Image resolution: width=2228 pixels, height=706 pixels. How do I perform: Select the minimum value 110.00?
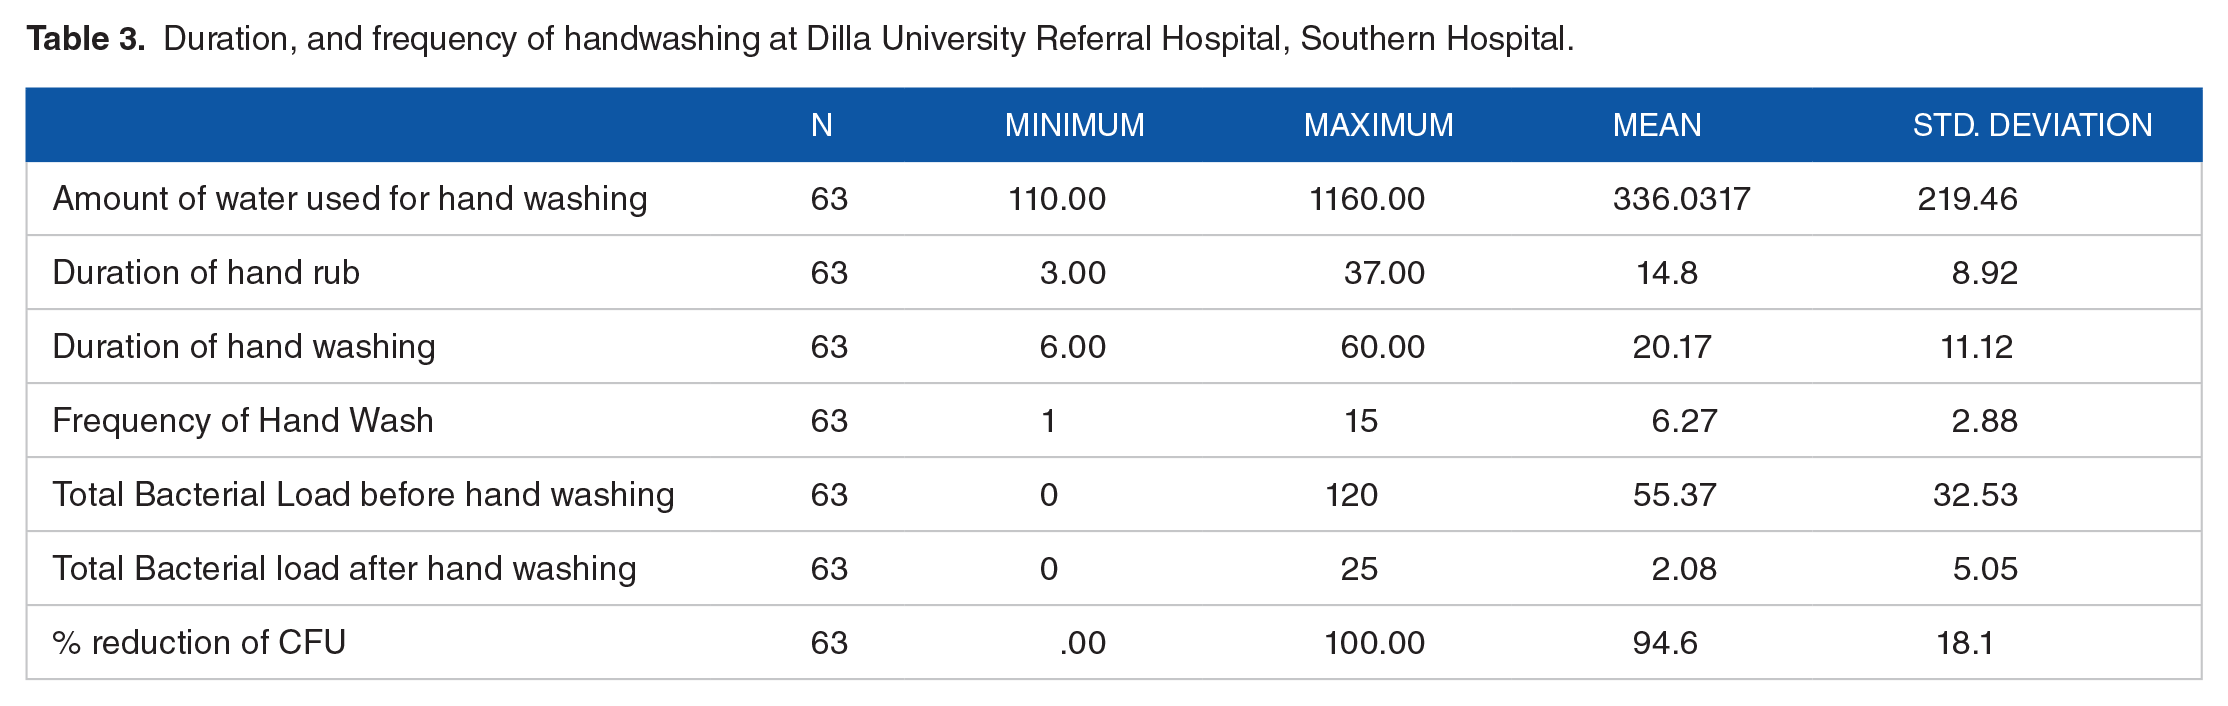[1057, 199]
